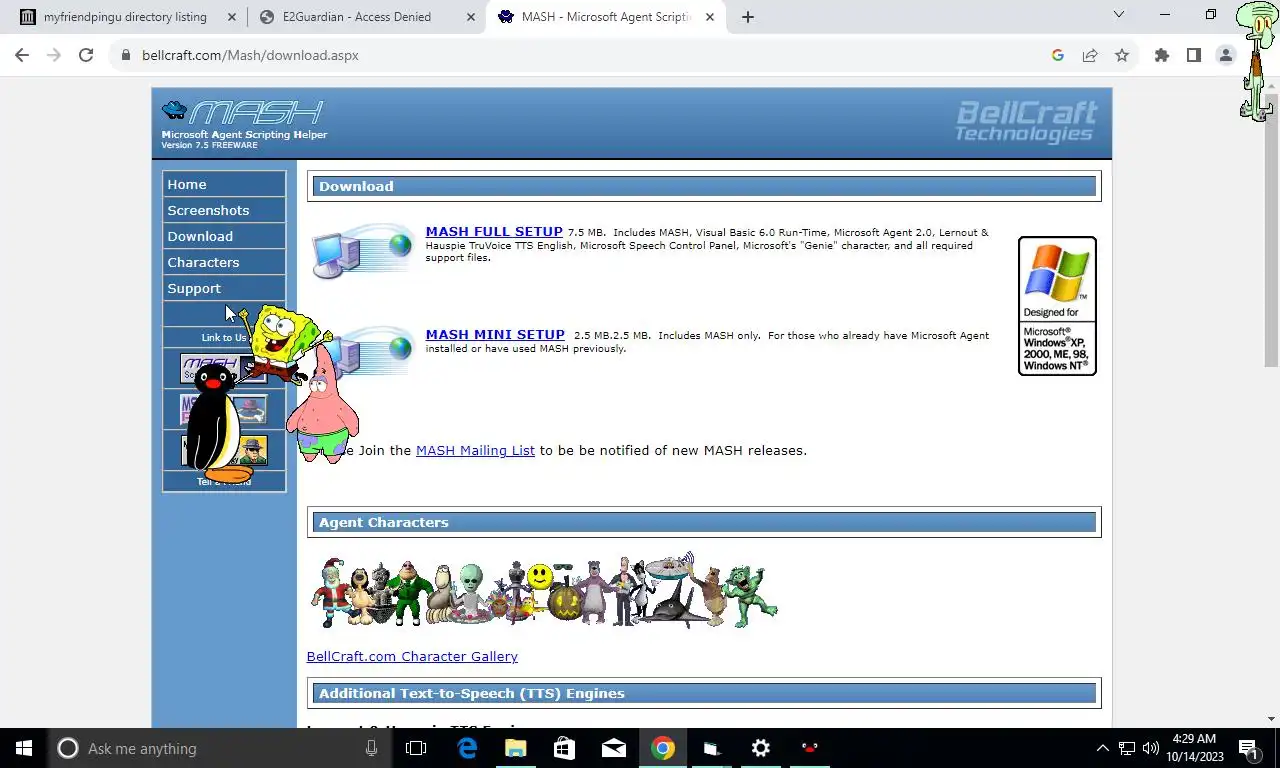The image size is (1280, 768).
Task: Click the SpongeBob agent character
Action: click(x=283, y=345)
